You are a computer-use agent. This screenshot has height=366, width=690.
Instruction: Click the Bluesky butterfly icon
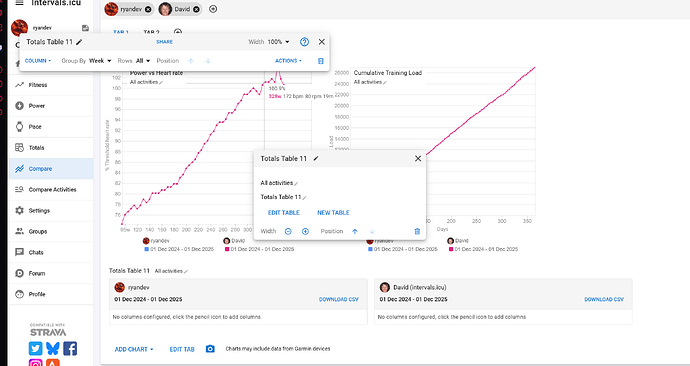tap(52, 348)
